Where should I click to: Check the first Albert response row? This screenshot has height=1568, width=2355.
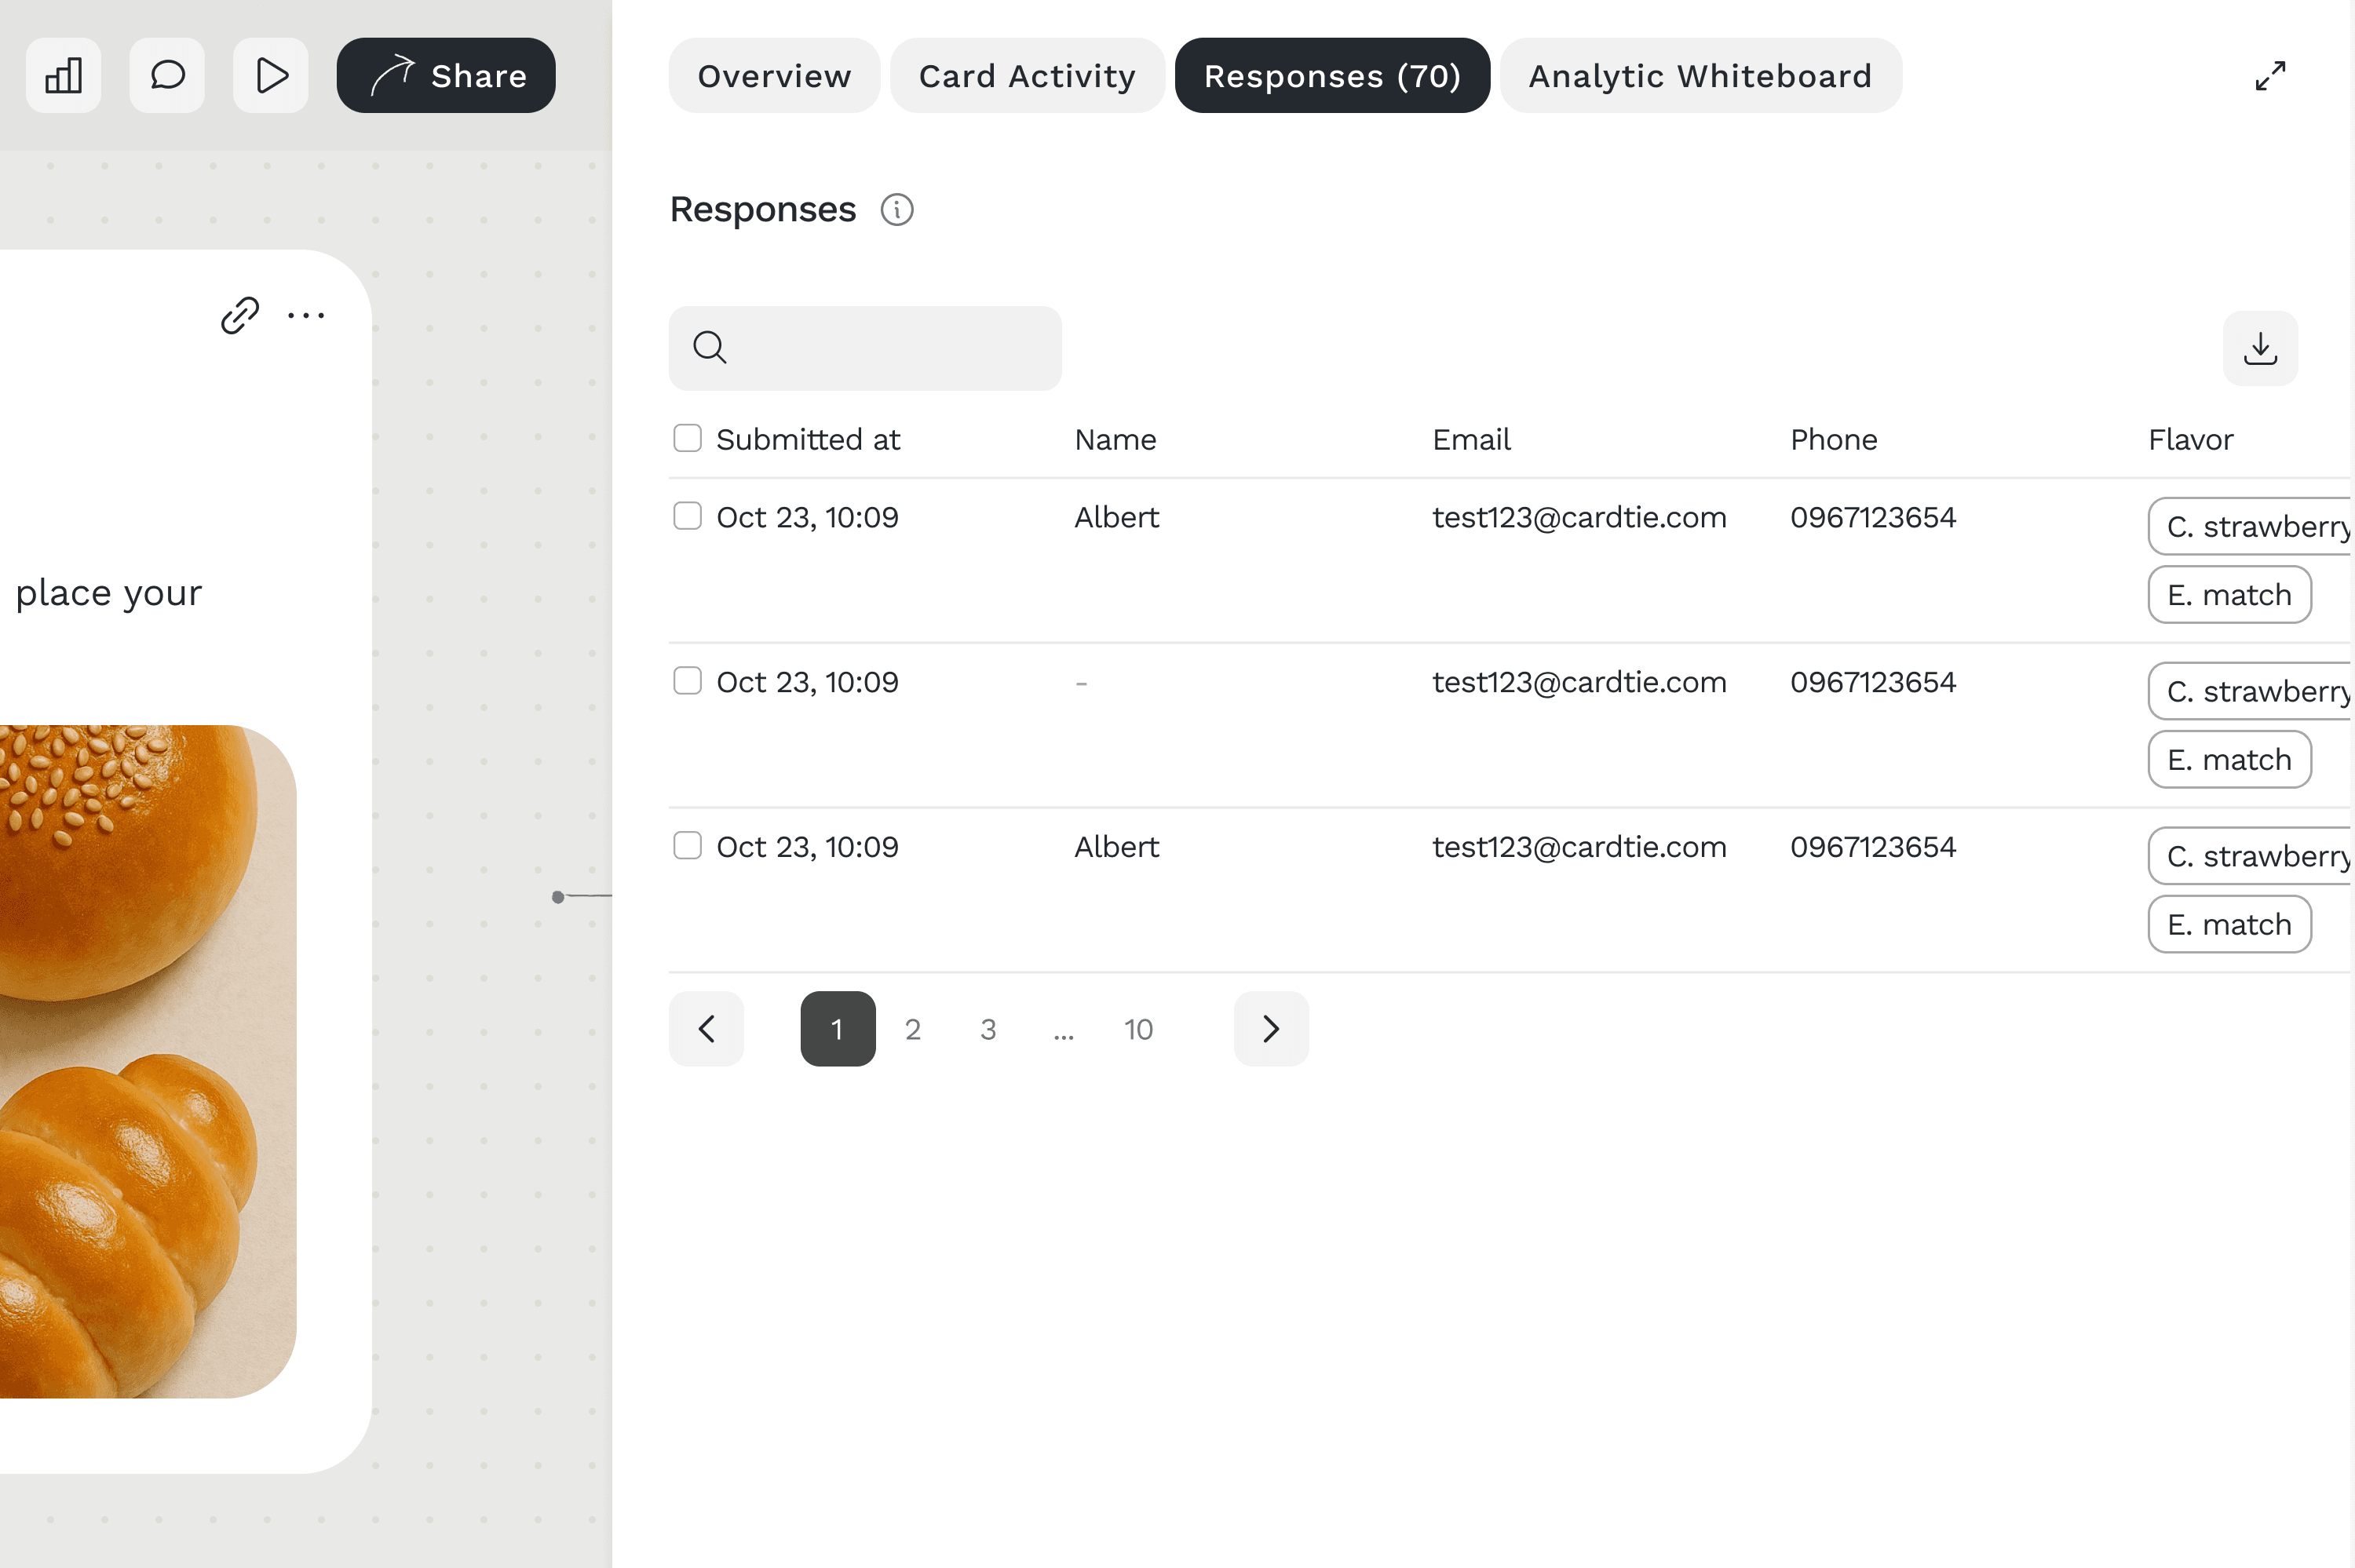pos(687,516)
